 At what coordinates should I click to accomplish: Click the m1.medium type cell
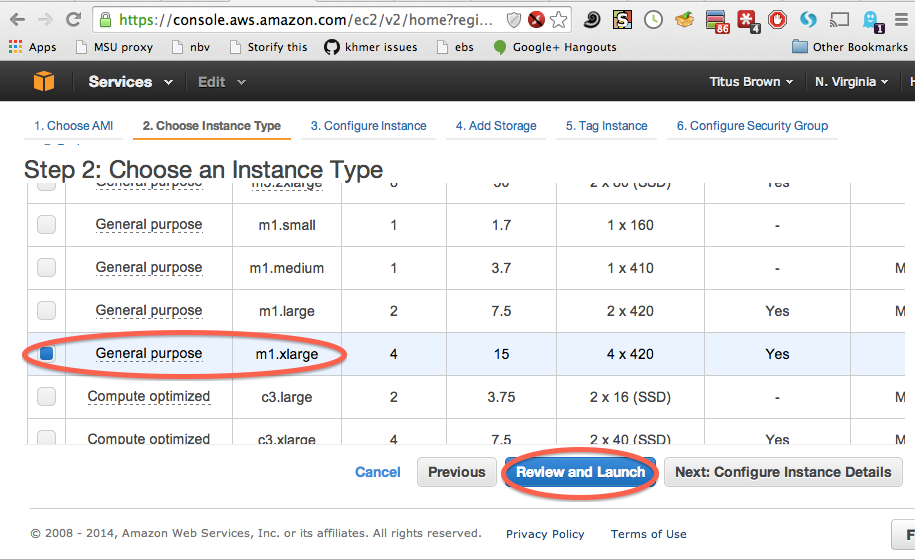[x=287, y=268]
